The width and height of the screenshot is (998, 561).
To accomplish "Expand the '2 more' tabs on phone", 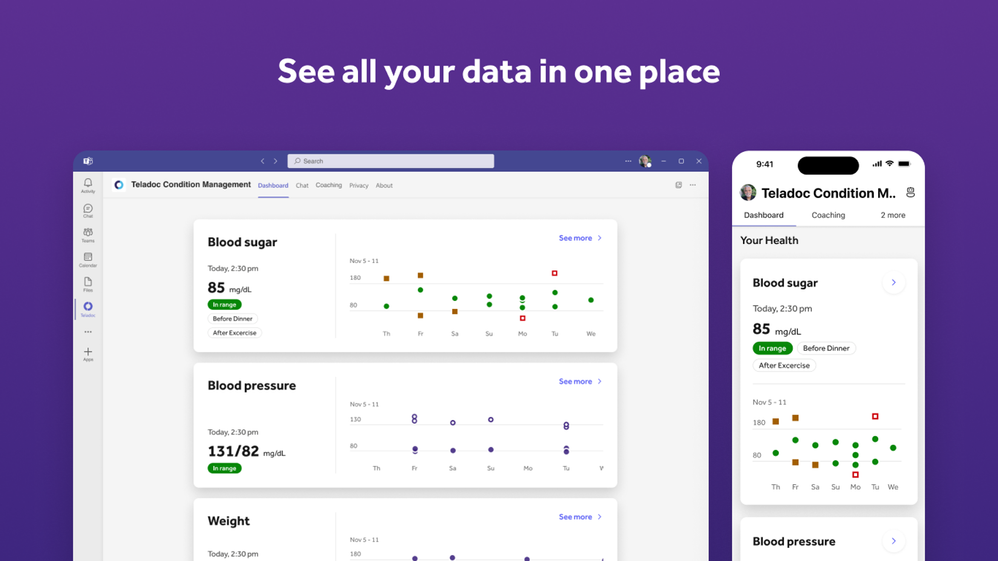I will 892,215.
